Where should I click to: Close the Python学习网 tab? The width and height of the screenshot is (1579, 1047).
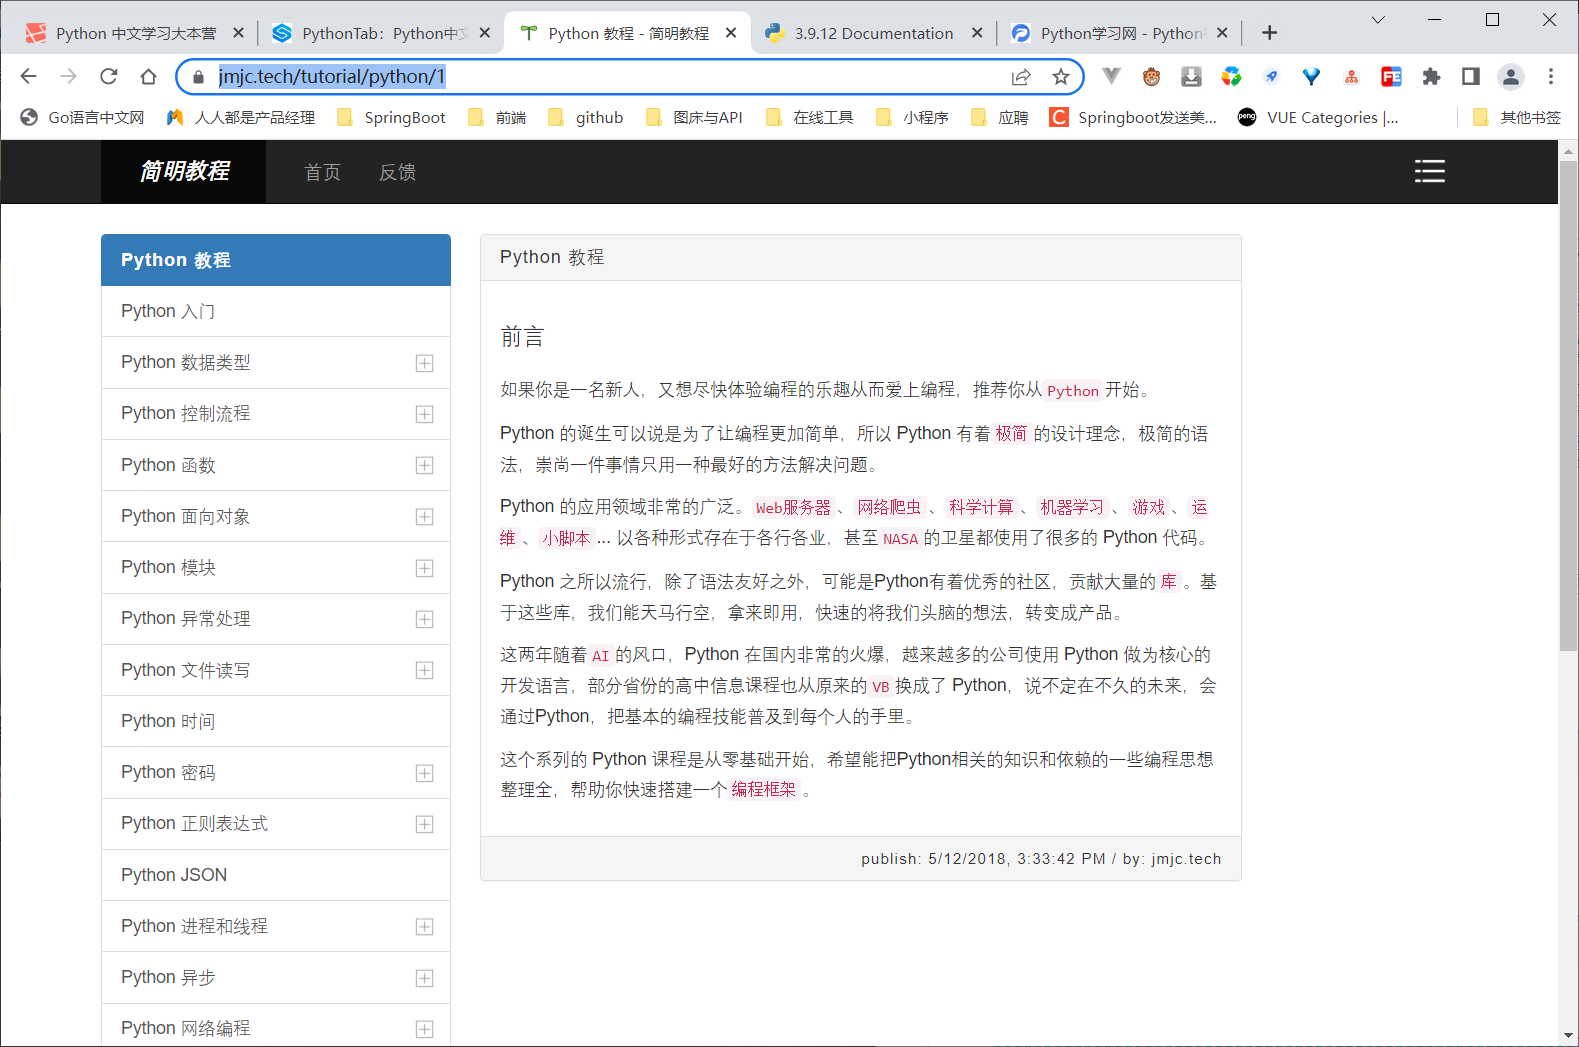(1222, 33)
